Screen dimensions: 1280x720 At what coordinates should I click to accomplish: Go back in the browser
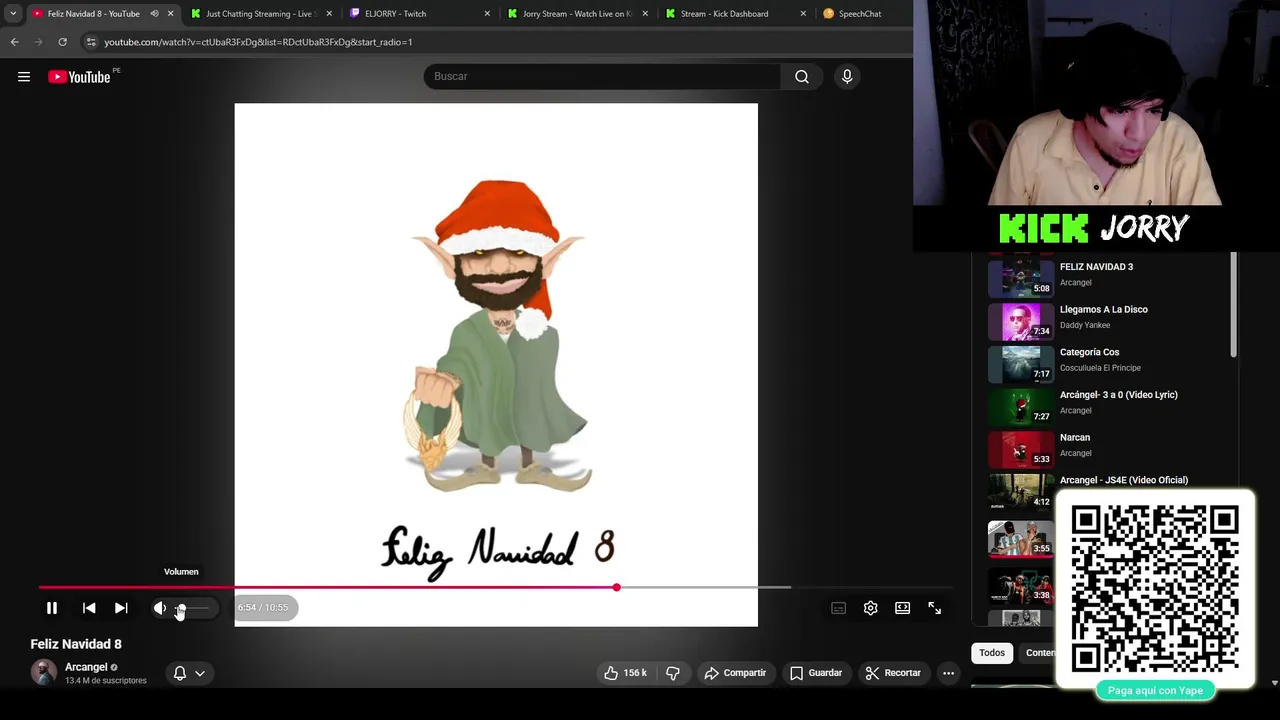click(14, 42)
